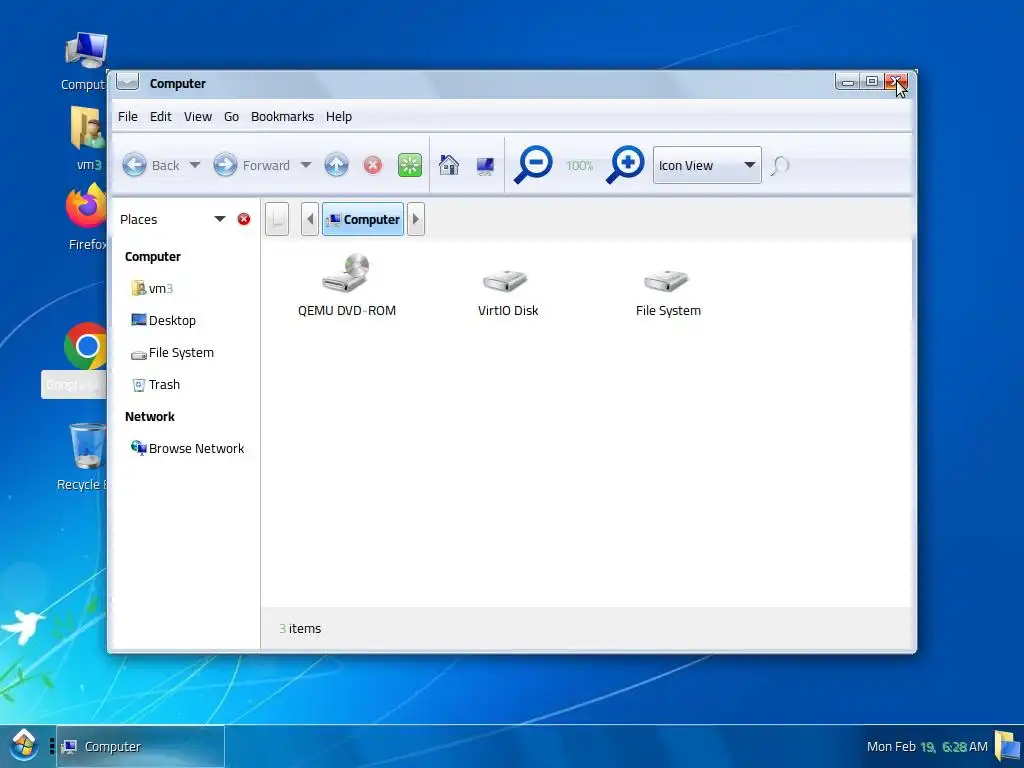The image size is (1024, 768).
Task: Click the Computer icon in the toolbar
Action: click(485, 166)
